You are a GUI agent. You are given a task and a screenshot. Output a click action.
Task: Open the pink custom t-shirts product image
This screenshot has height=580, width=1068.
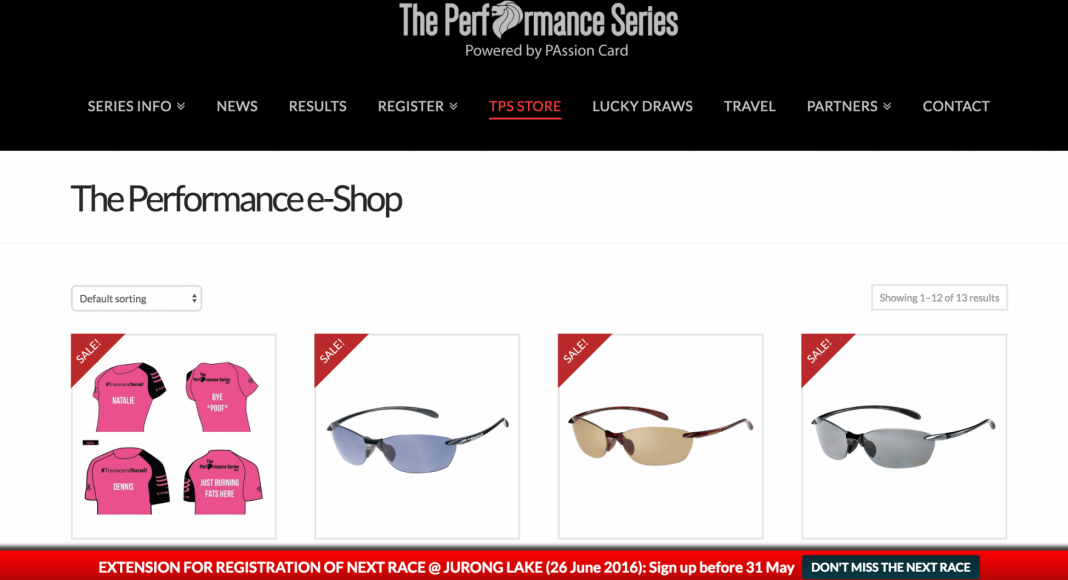pyautogui.click(x=174, y=436)
